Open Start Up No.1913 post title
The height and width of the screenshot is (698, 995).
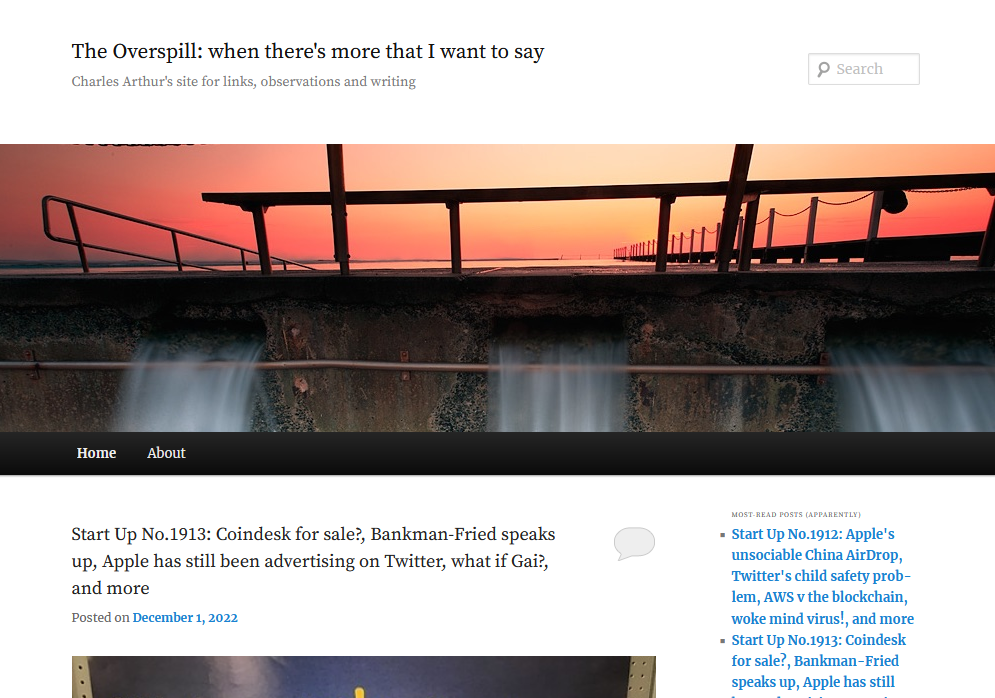[313, 561]
